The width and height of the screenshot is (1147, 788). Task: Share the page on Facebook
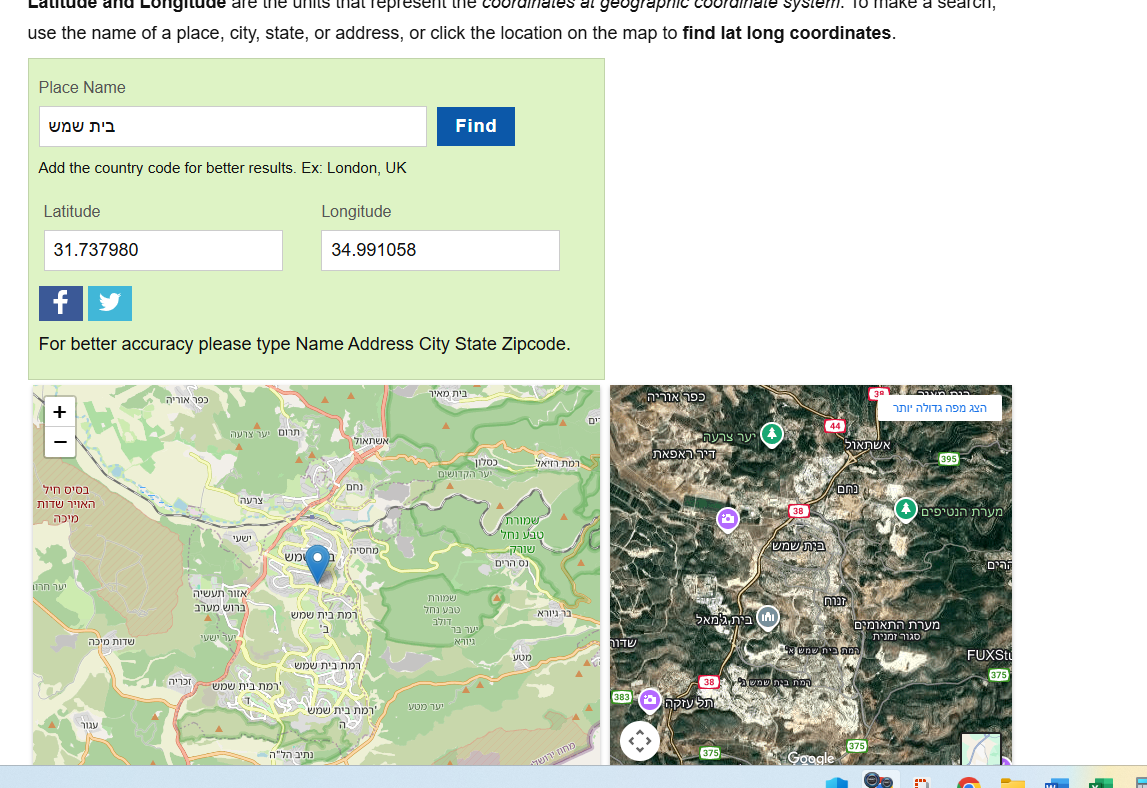tap(61, 303)
